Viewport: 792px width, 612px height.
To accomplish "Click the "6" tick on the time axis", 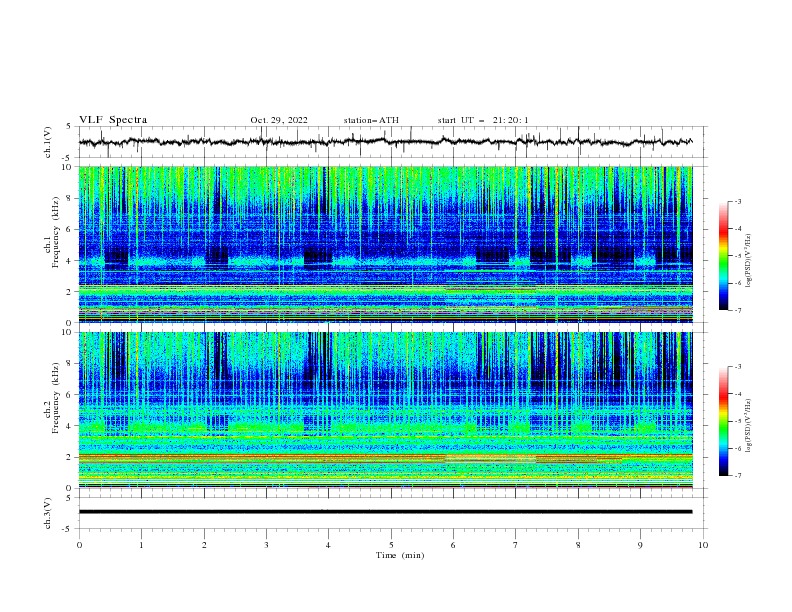I will tap(453, 545).
